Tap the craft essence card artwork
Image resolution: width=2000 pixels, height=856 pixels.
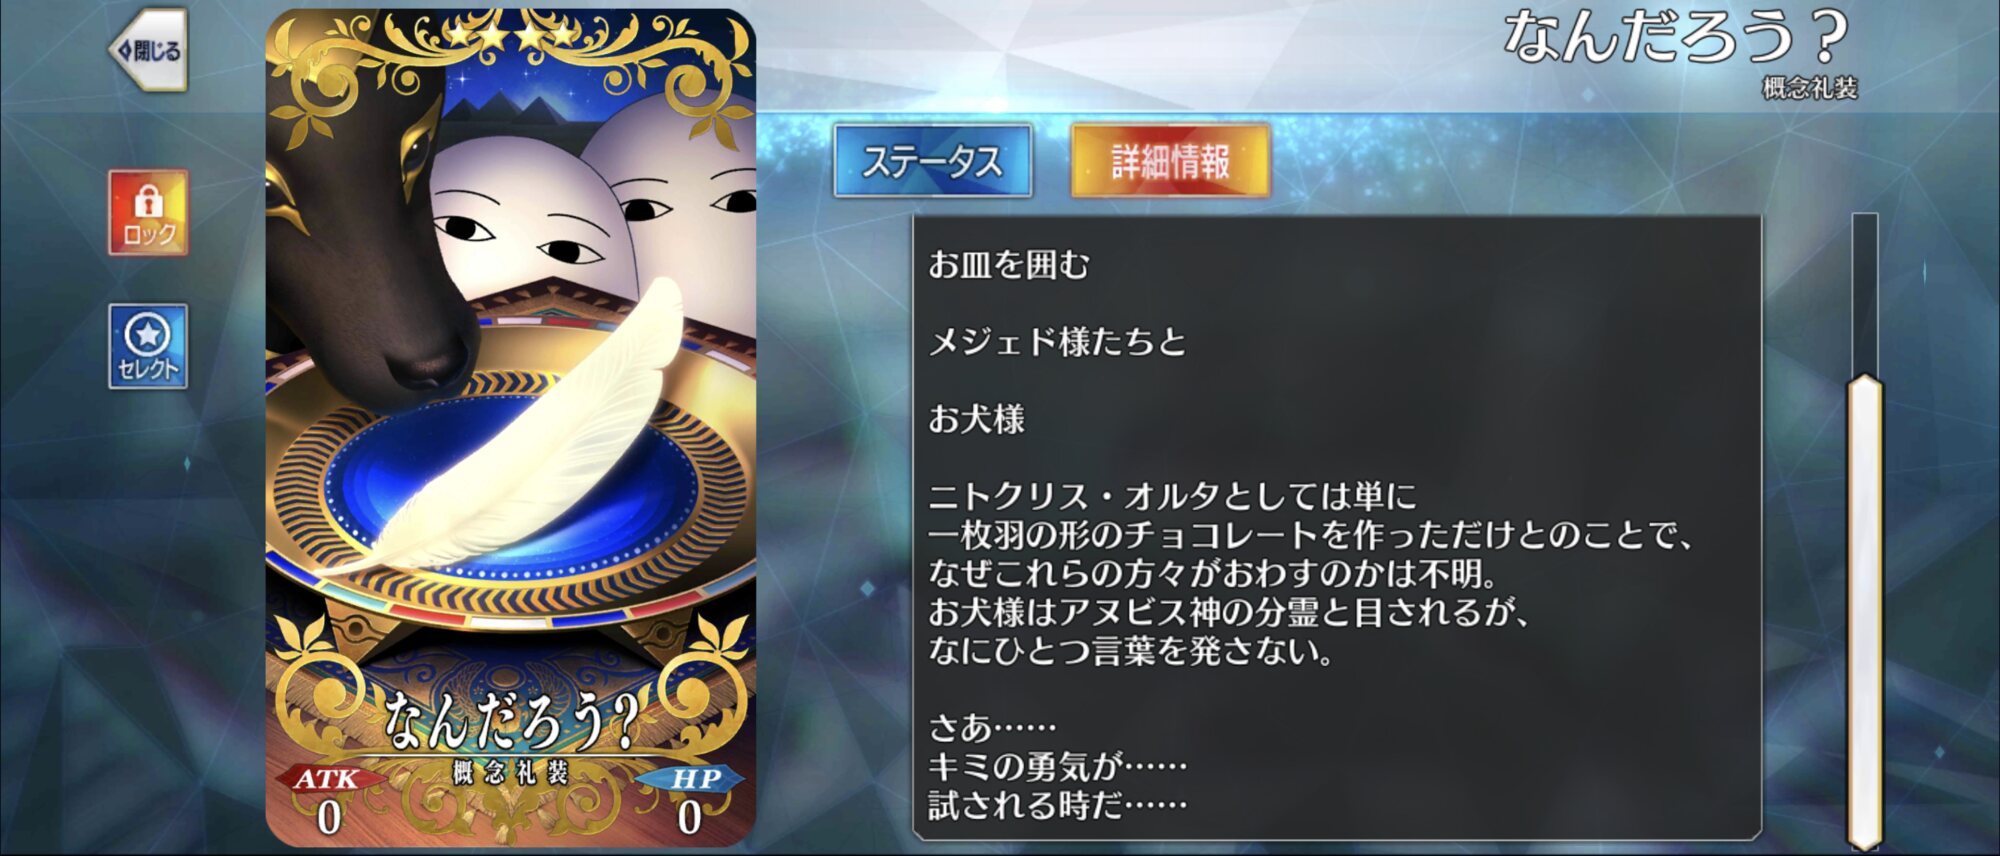tap(510, 428)
